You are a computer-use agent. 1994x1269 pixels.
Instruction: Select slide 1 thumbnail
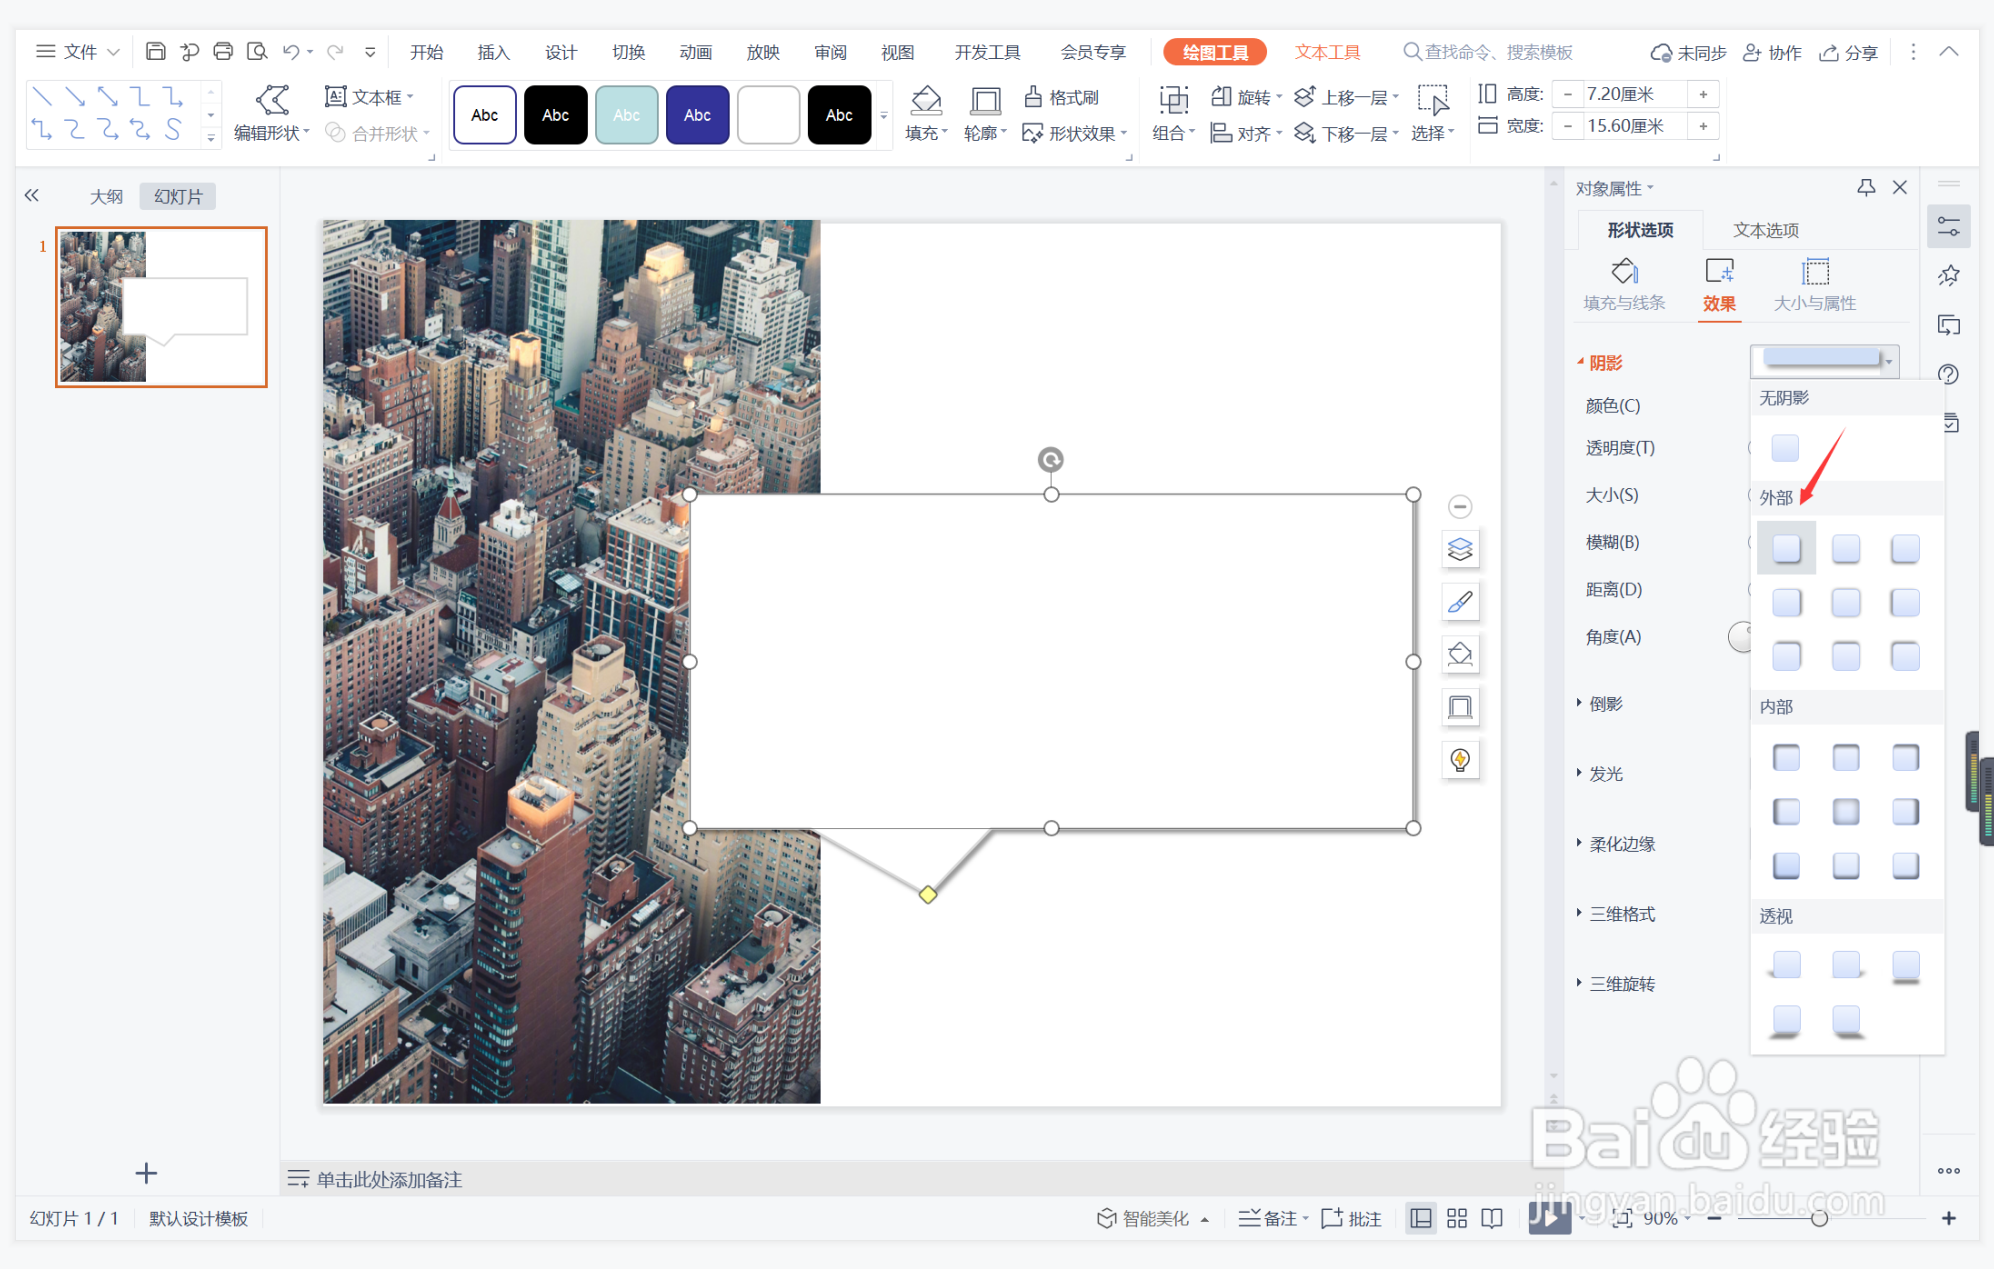[161, 306]
